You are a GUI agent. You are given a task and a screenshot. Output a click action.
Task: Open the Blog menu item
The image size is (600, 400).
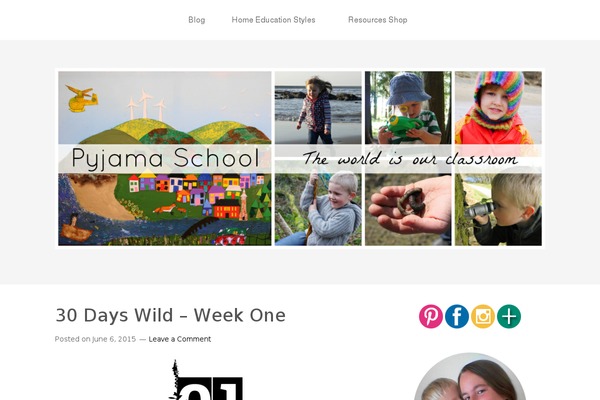pos(197,20)
